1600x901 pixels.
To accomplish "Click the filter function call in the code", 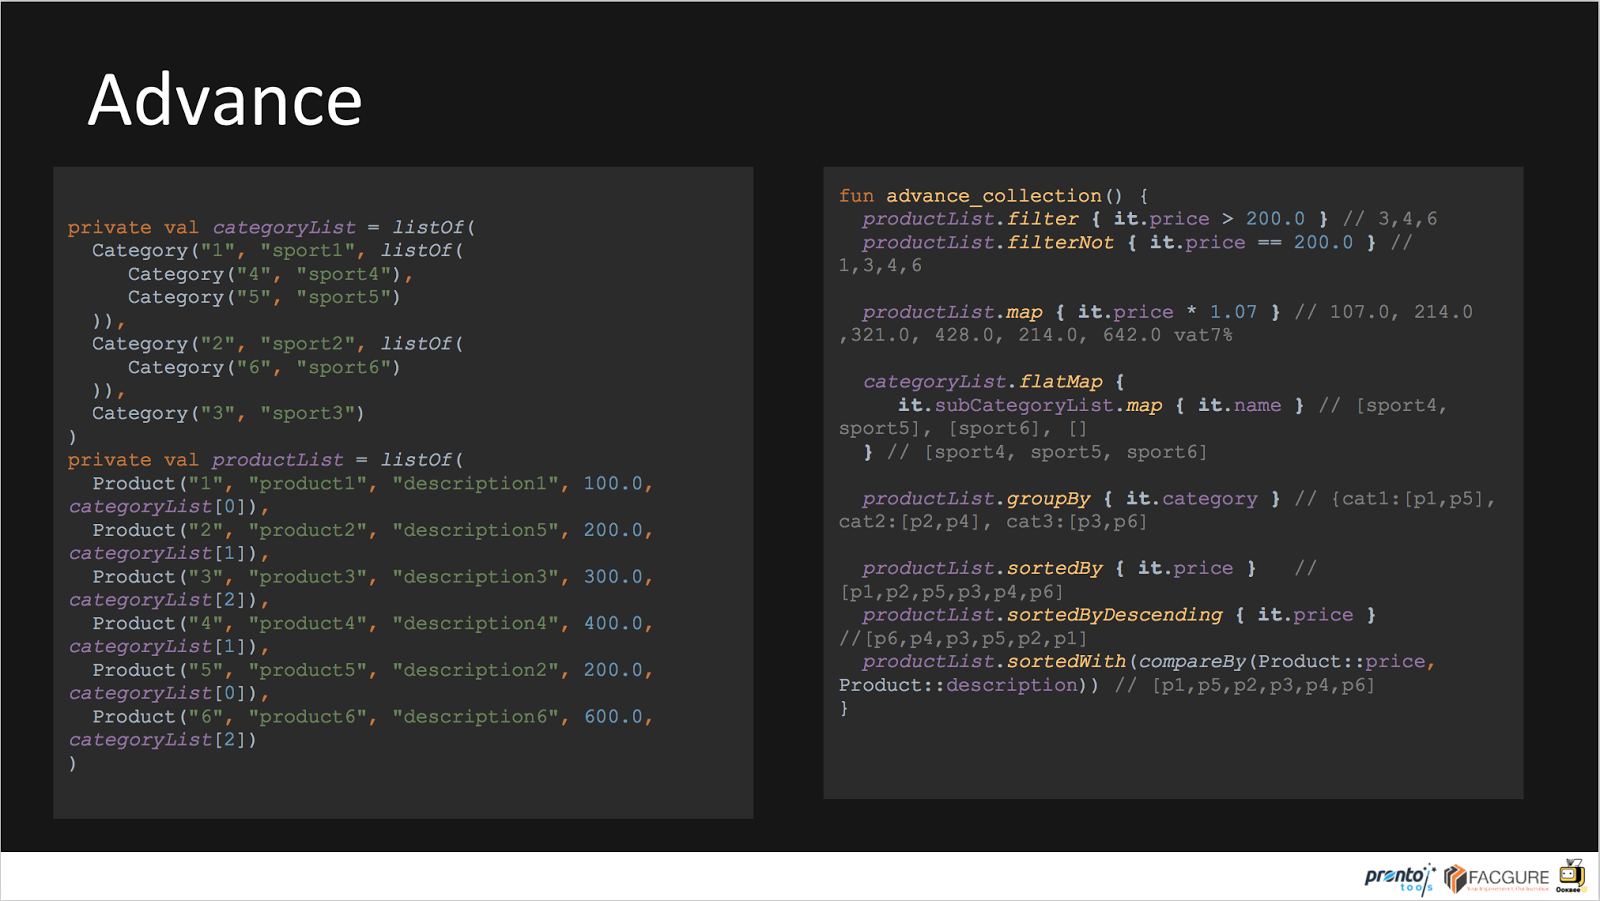I will pos(1044,218).
